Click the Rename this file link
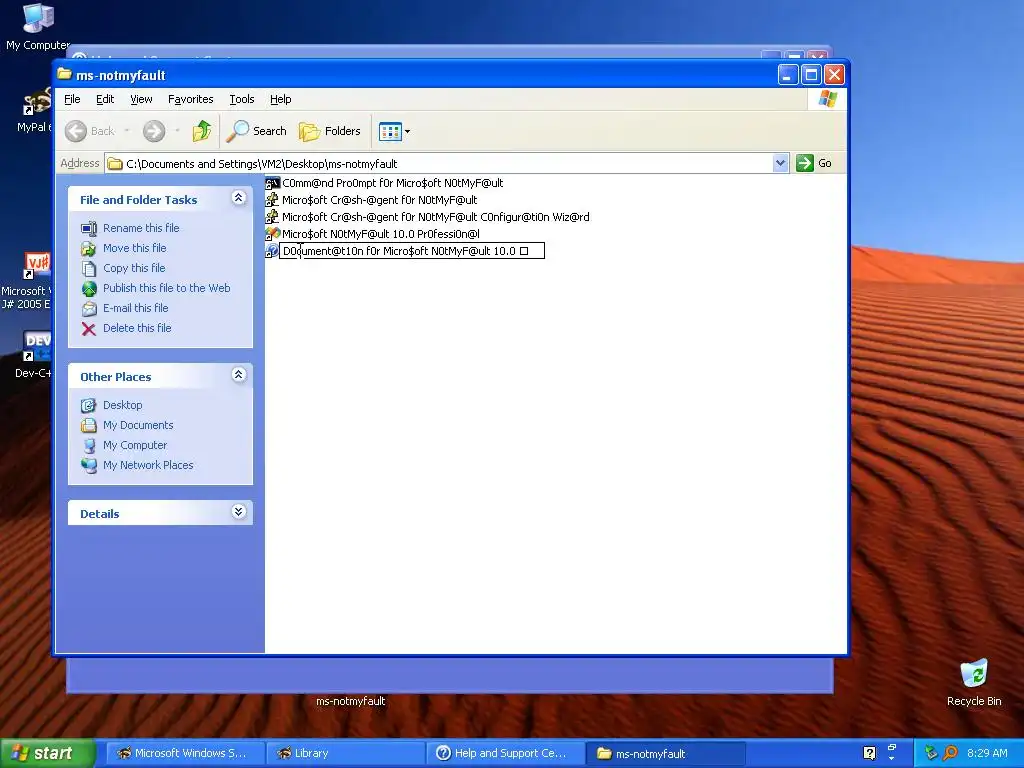This screenshot has height=768, width=1024. click(141, 228)
